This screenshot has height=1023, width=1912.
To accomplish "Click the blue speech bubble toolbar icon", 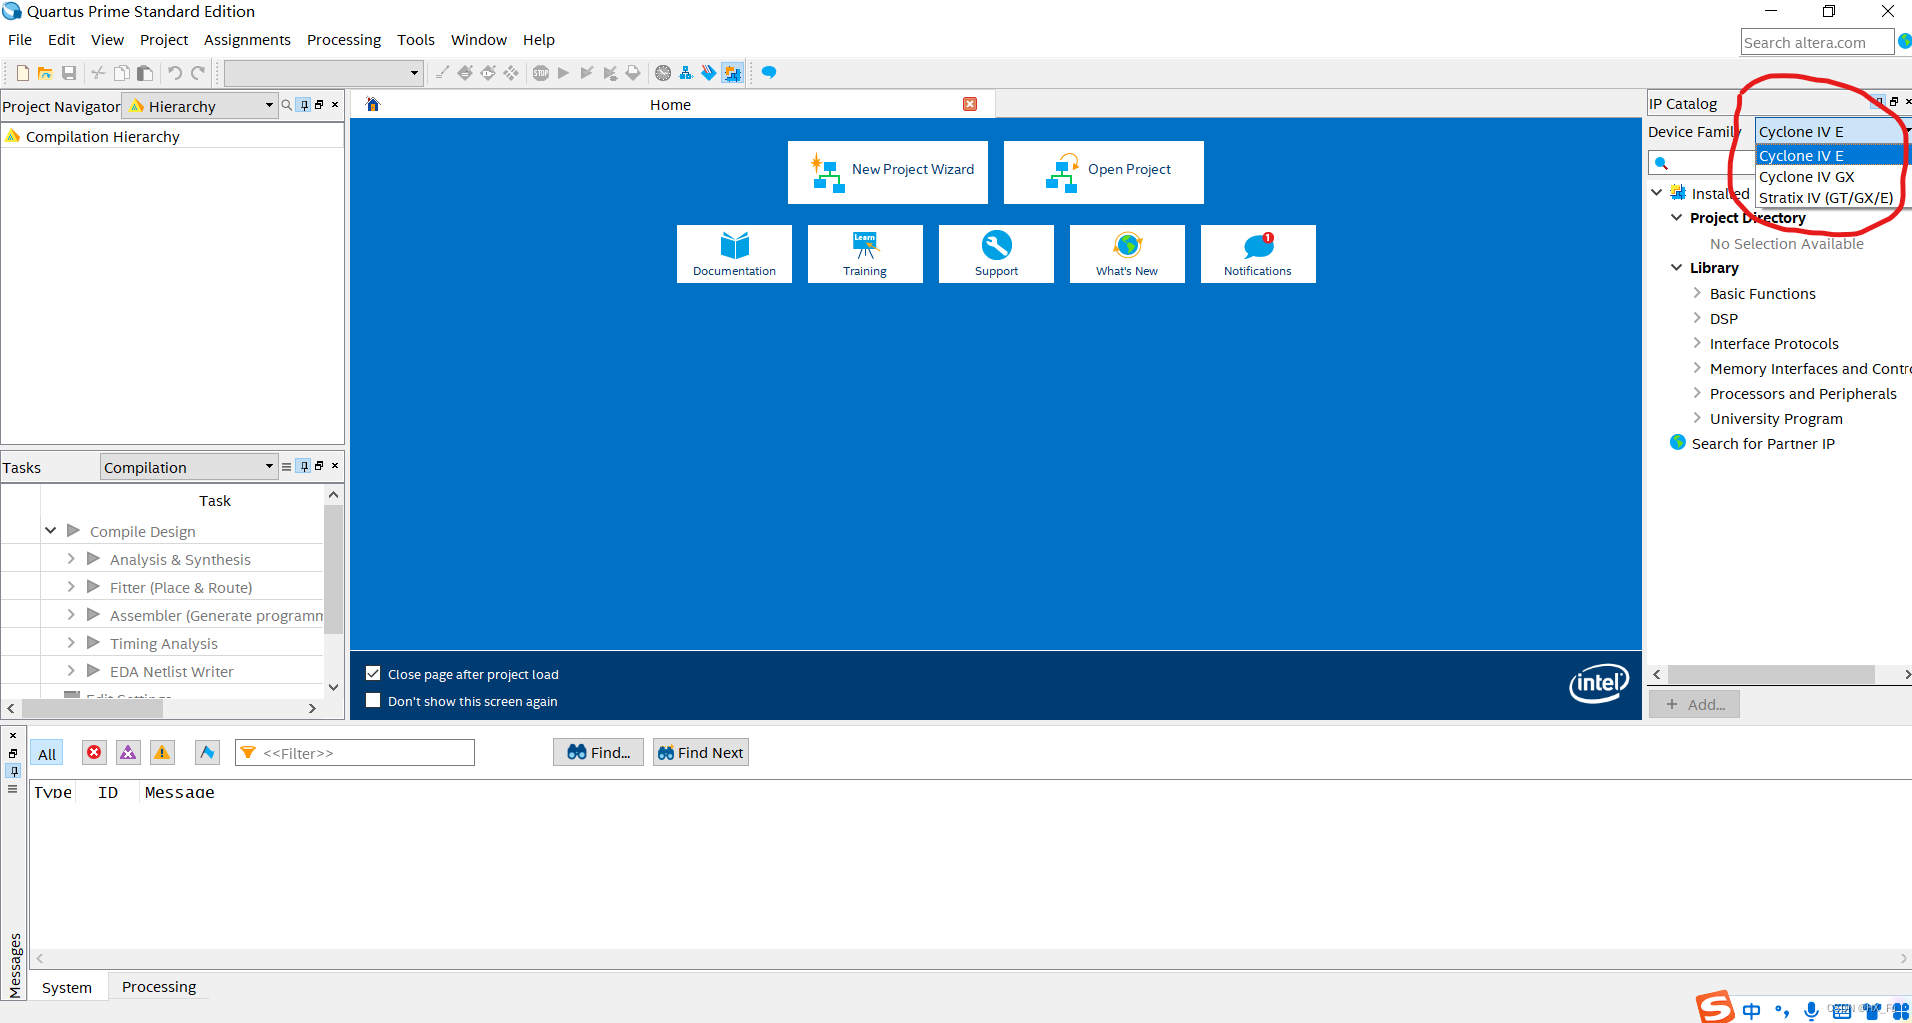I will pyautogui.click(x=769, y=73).
